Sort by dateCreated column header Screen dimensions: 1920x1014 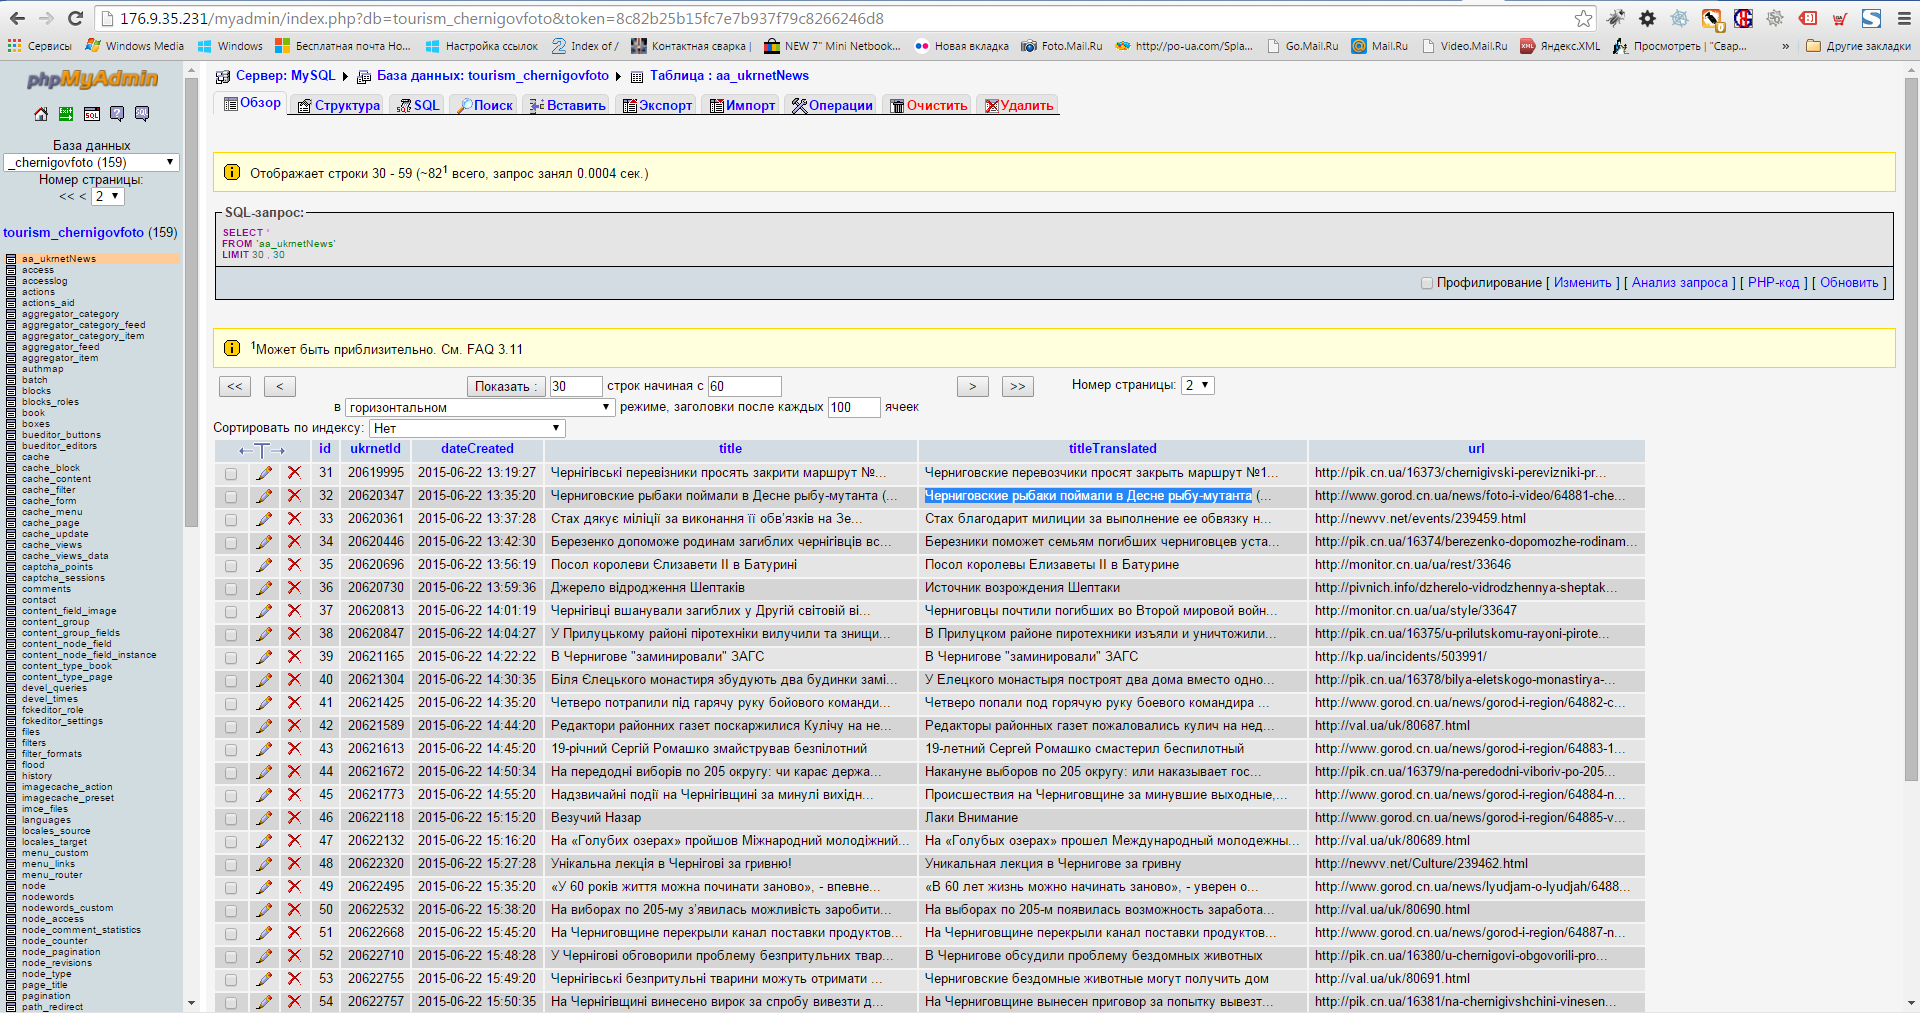pyautogui.click(x=477, y=449)
